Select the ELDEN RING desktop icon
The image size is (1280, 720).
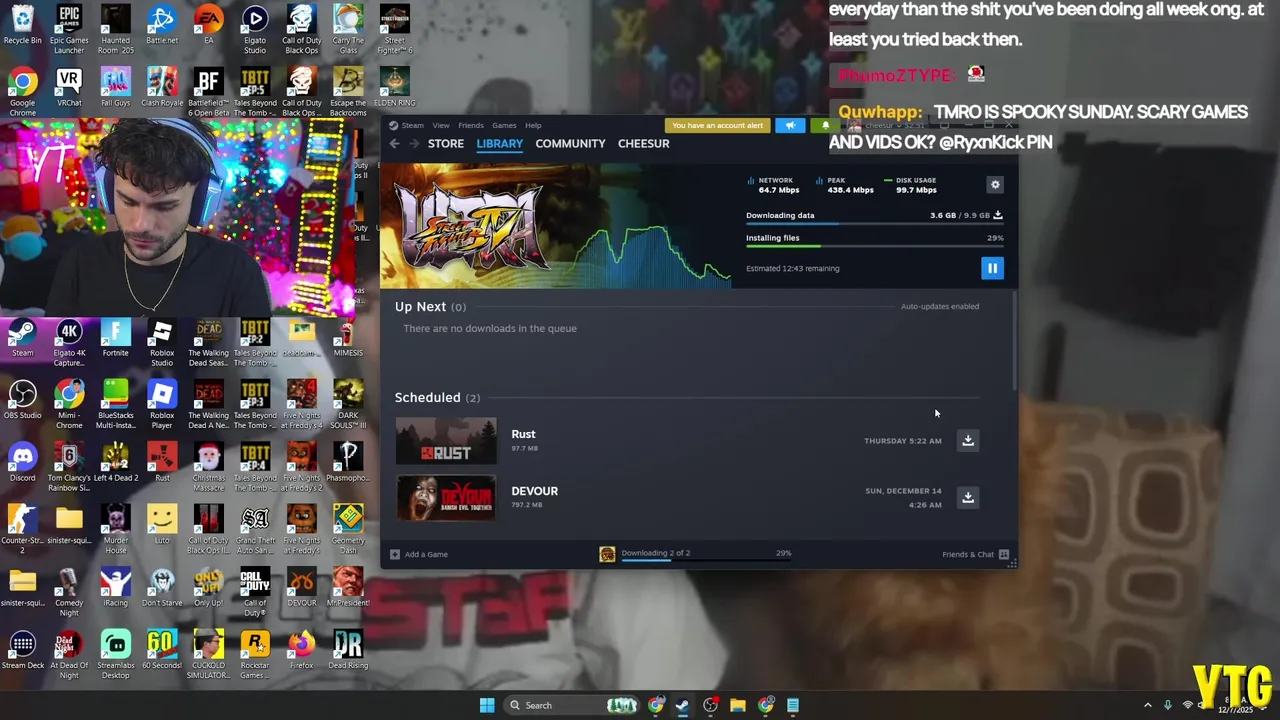tap(394, 89)
